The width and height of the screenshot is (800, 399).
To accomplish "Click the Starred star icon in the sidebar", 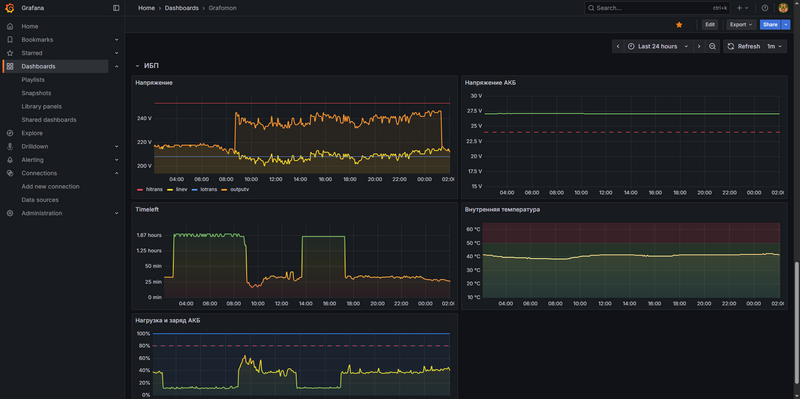I will pyautogui.click(x=10, y=53).
